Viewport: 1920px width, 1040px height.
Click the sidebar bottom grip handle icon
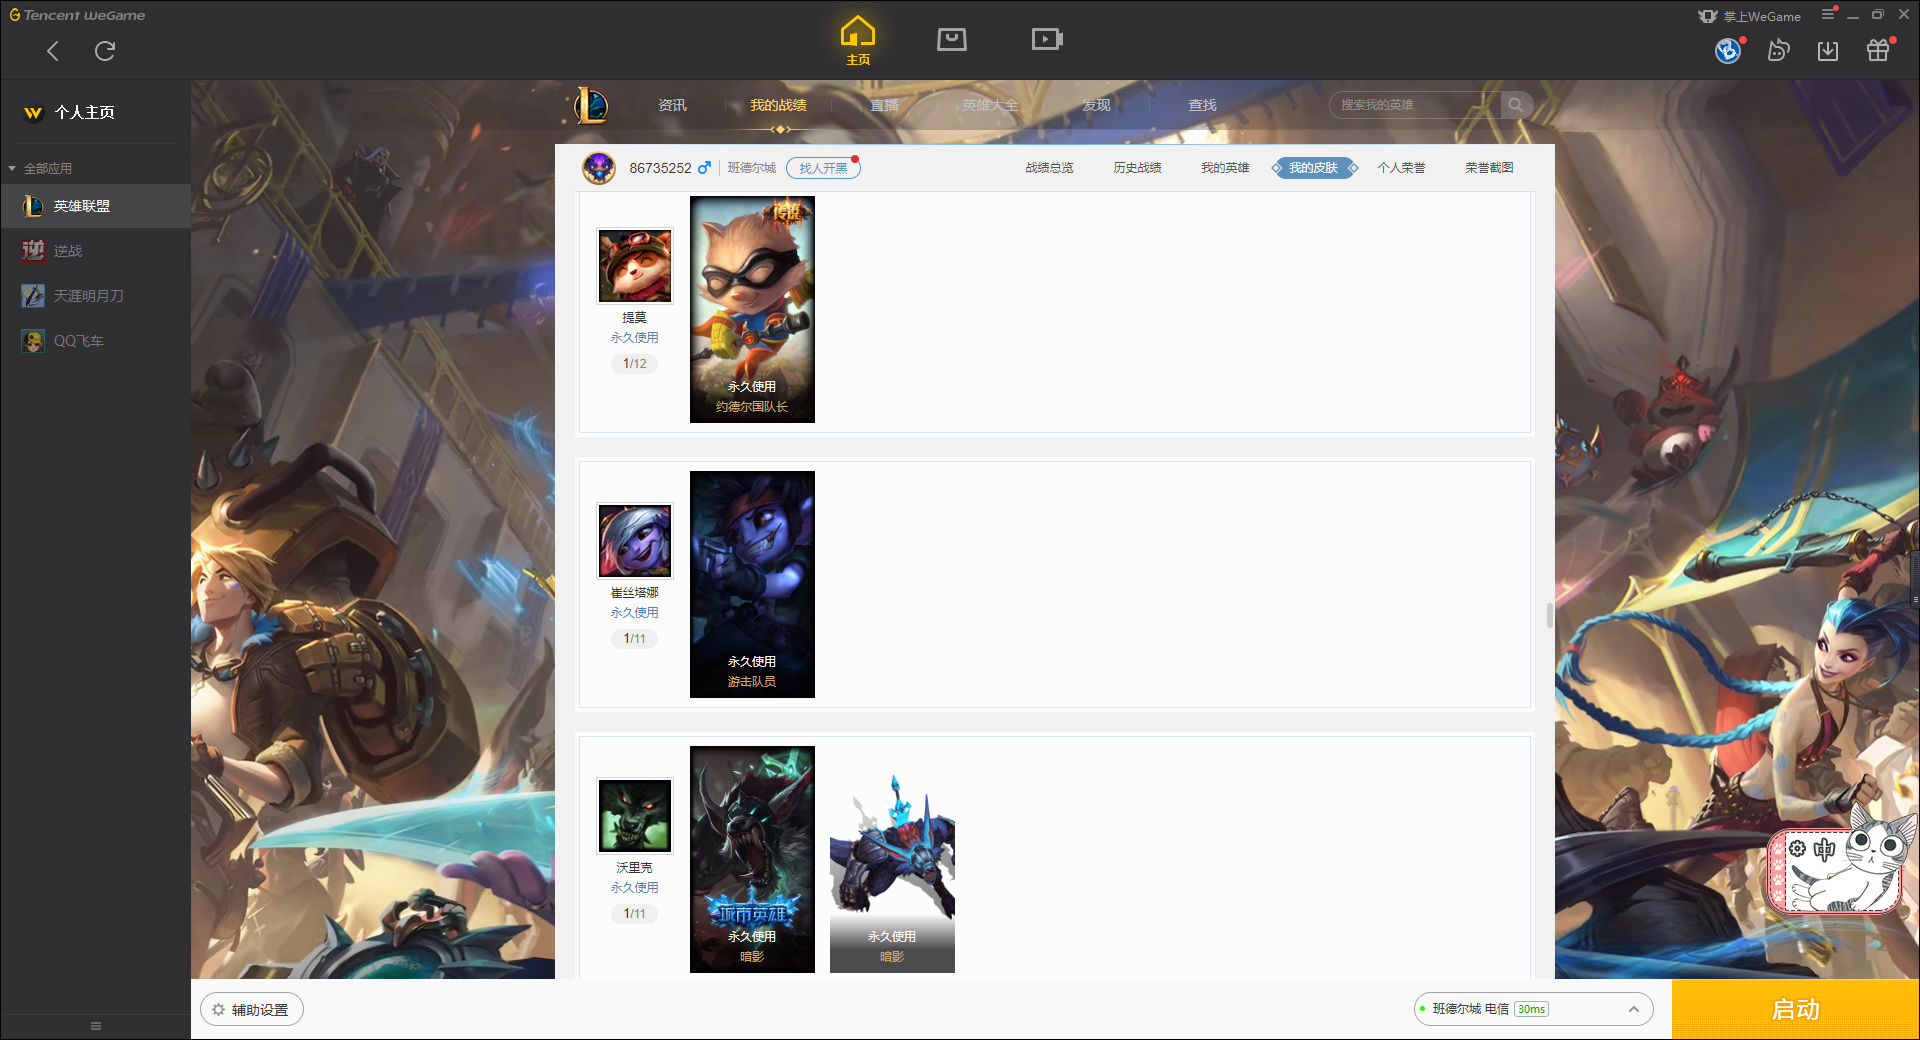[96, 1026]
